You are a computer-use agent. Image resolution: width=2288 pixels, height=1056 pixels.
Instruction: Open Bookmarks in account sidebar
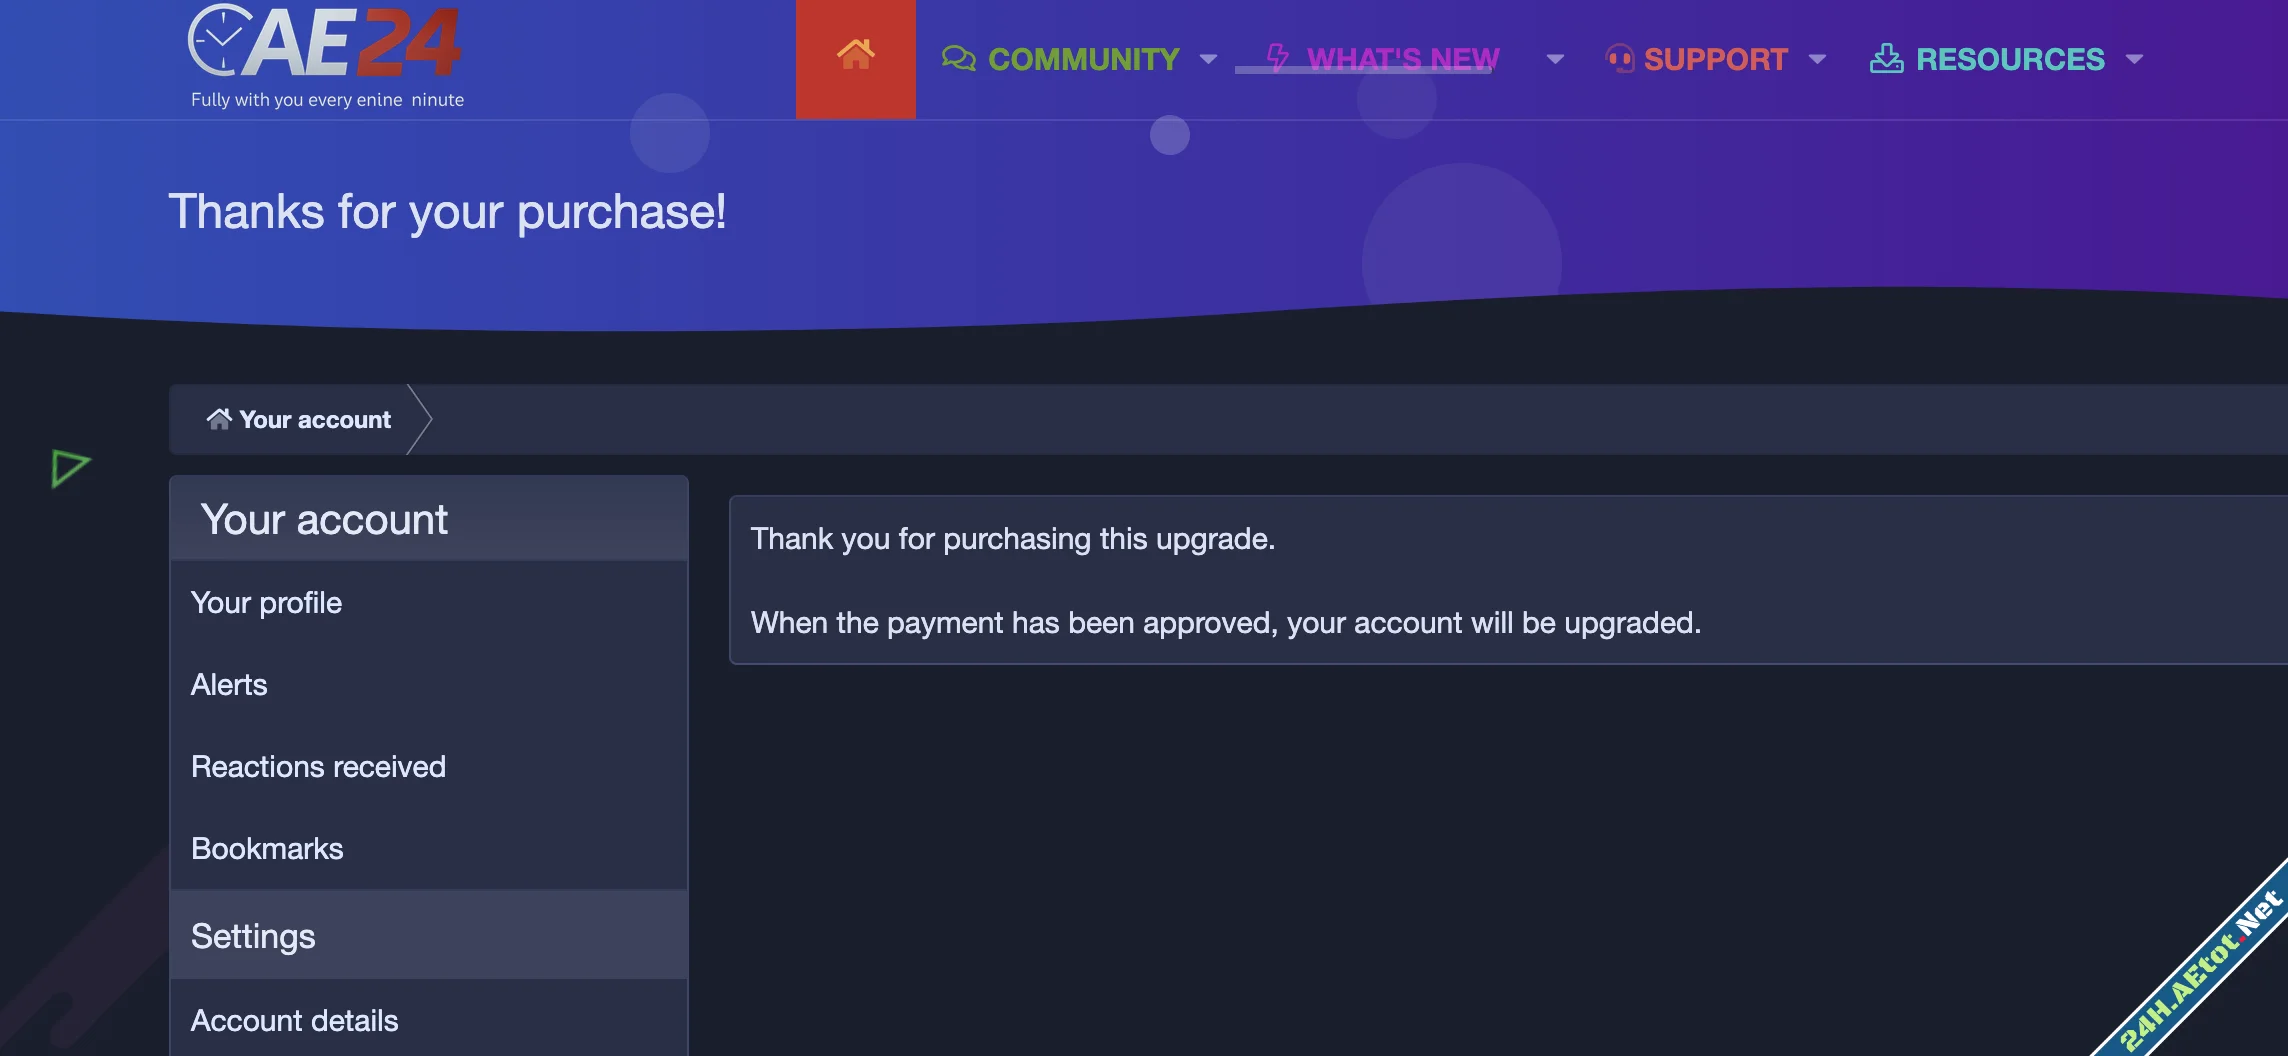coord(267,849)
